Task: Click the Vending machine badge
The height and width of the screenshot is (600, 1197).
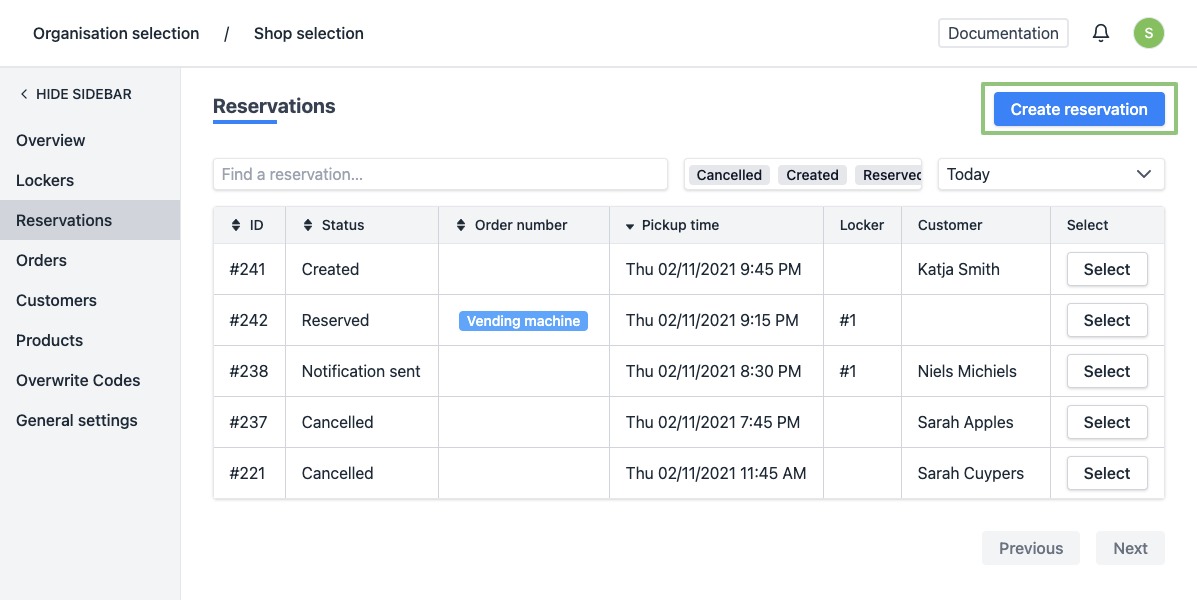Action: pyautogui.click(x=523, y=321)
